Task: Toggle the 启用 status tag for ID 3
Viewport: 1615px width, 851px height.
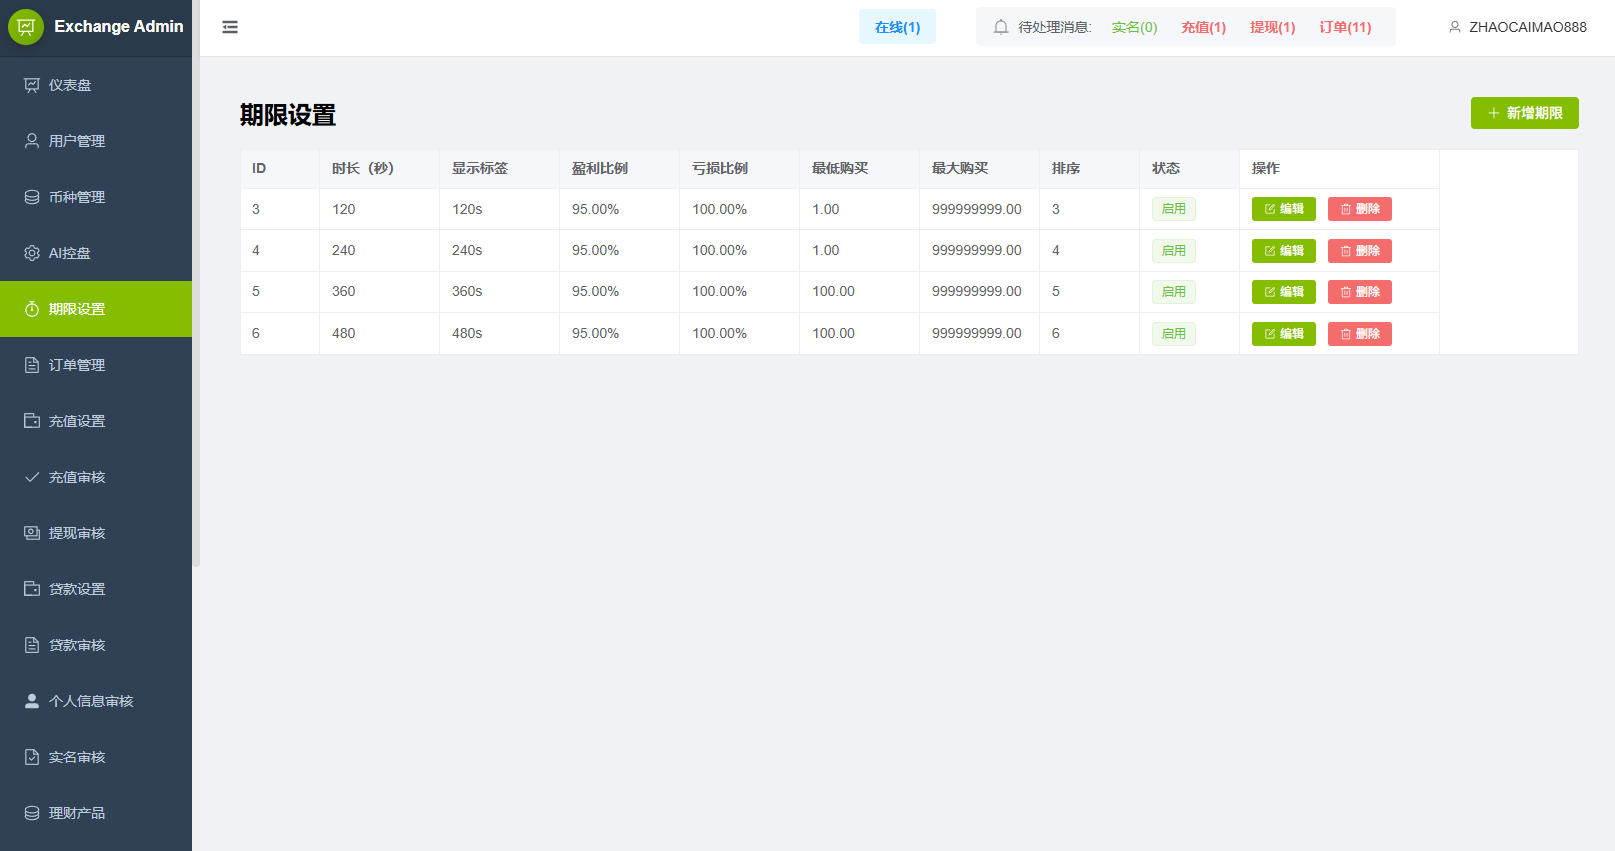Action: click(x=1173, y=209)
